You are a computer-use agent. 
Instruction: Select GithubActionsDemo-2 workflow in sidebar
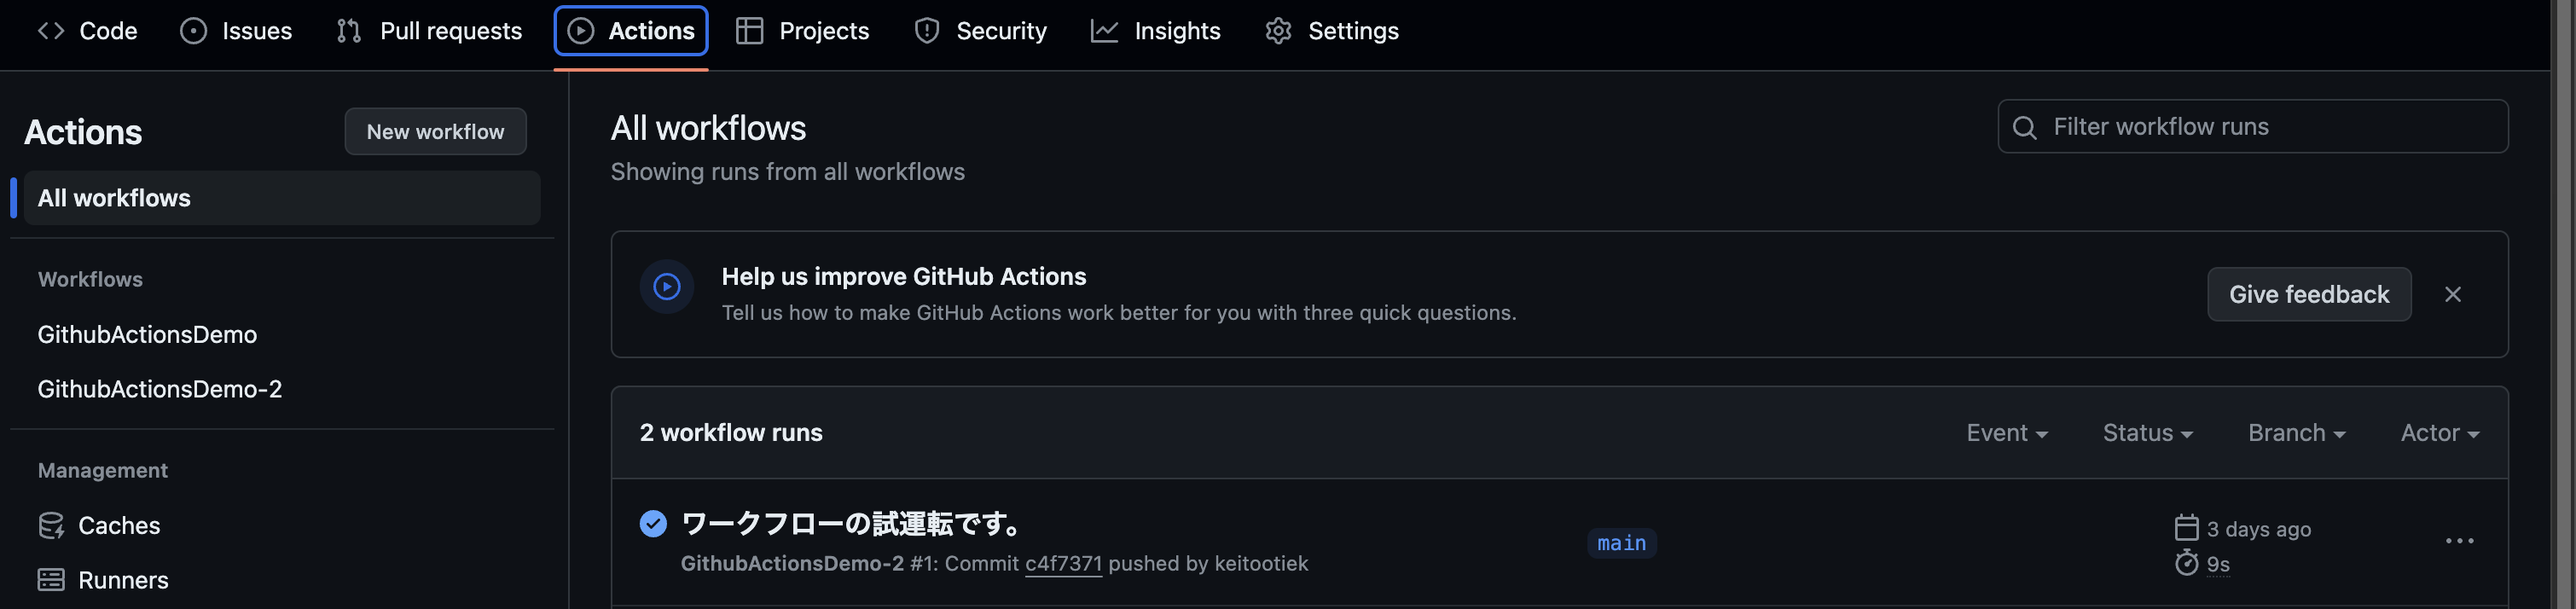coord(160,389)
